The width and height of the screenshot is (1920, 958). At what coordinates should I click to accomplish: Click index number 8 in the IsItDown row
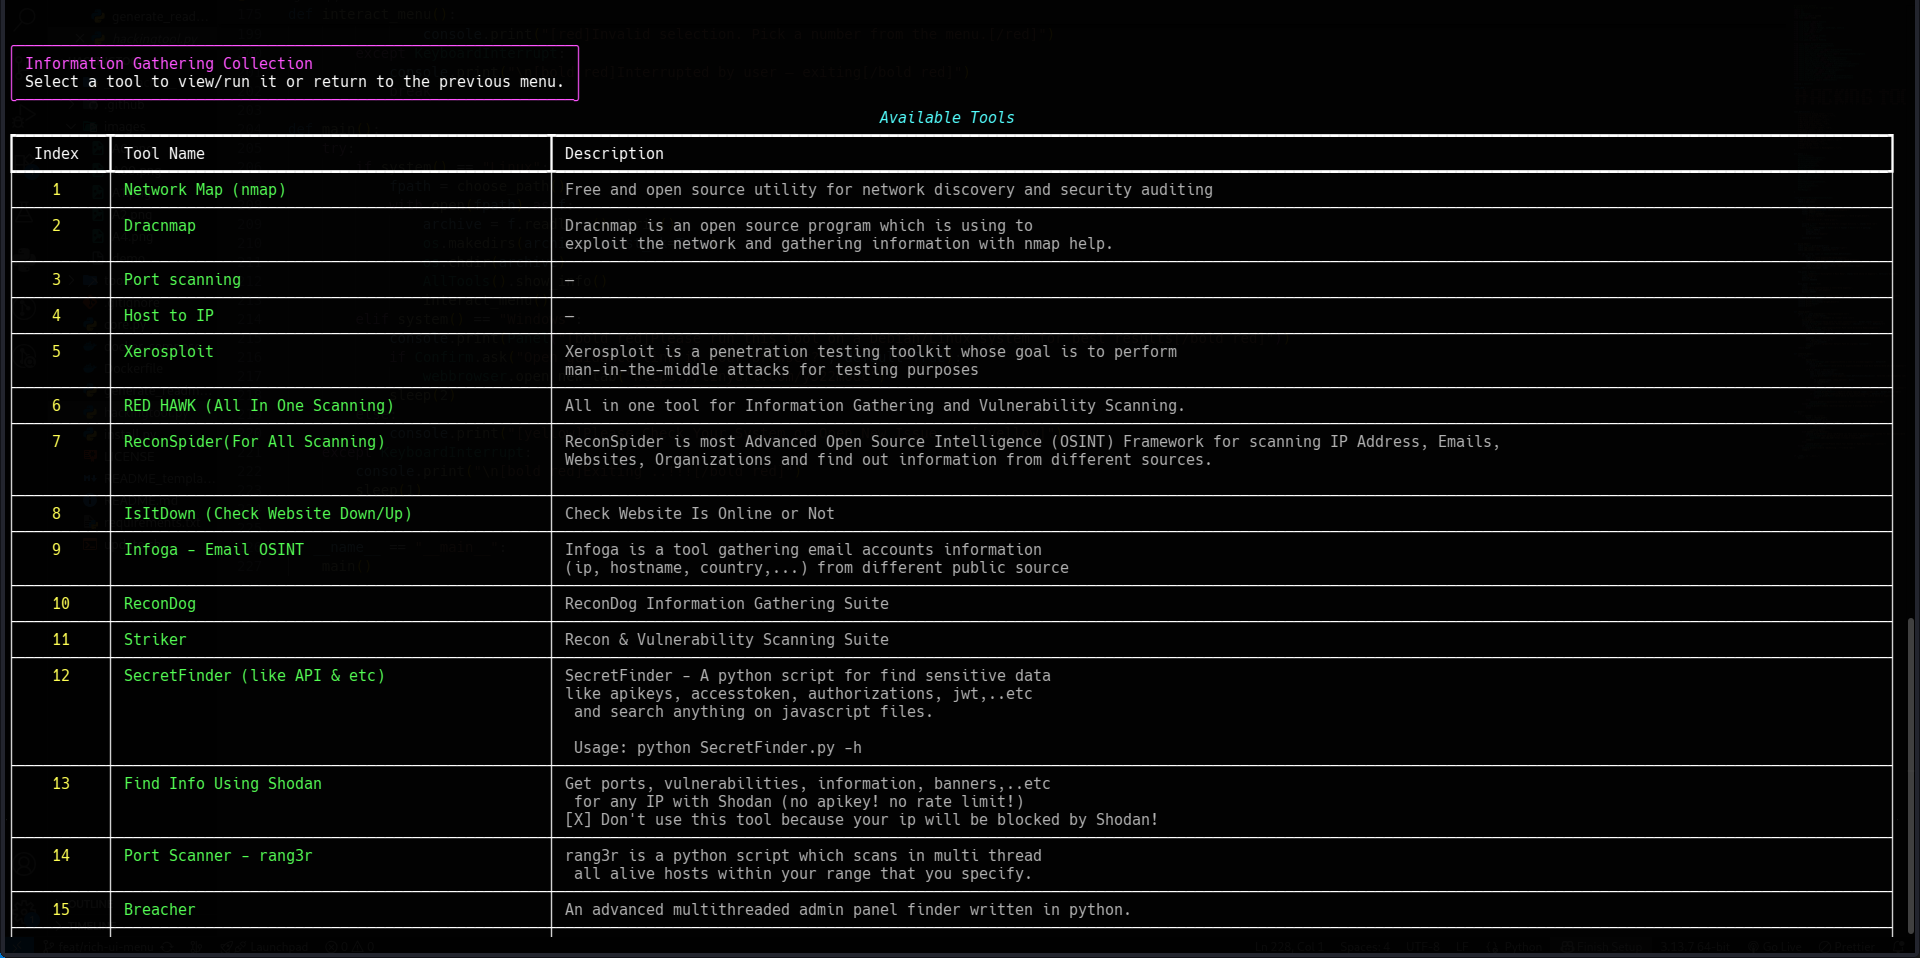[56, 514]
